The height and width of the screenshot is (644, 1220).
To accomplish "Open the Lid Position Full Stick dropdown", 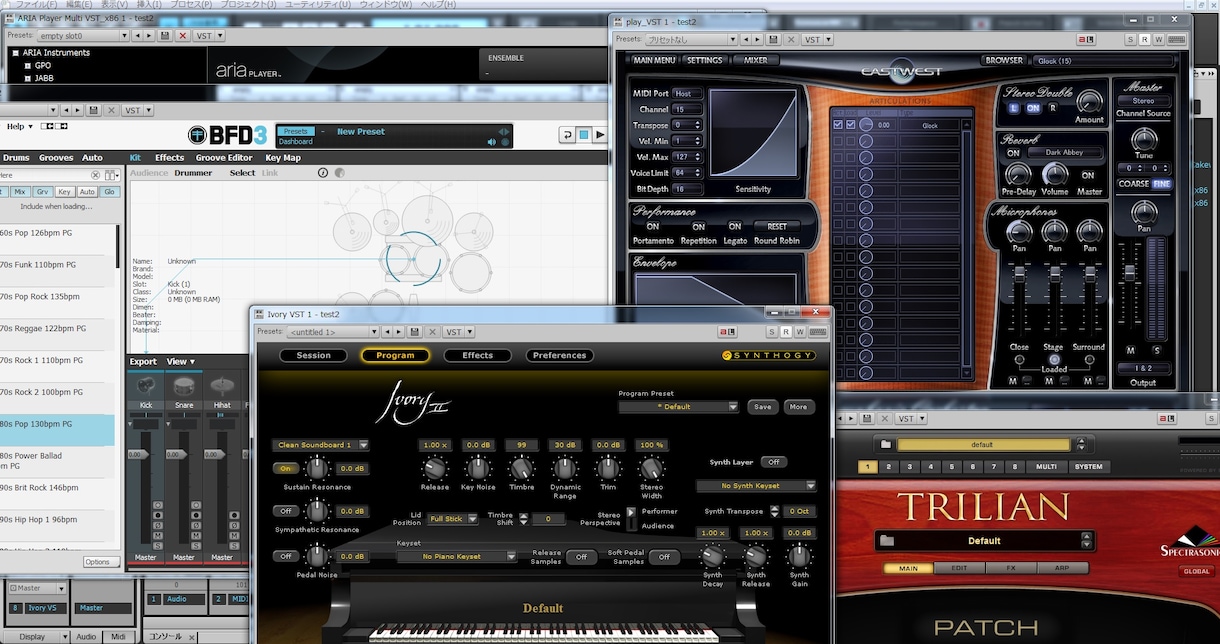I will coord(452,519).
